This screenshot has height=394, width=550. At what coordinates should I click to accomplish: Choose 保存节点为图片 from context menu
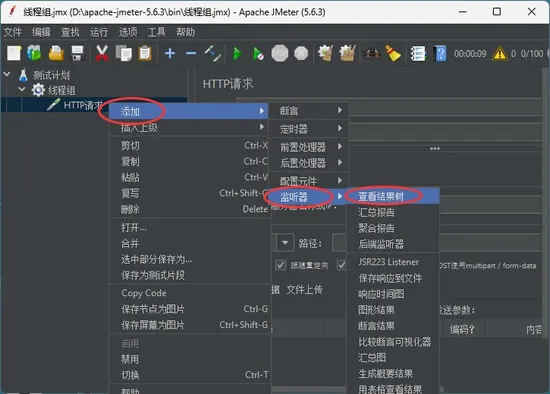(x=189, y=309)
